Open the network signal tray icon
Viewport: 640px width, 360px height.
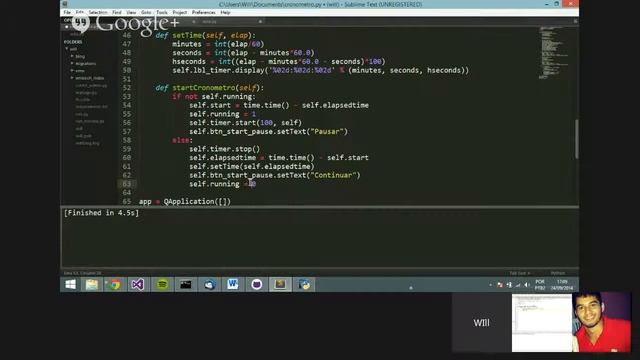tap(518, 285)
